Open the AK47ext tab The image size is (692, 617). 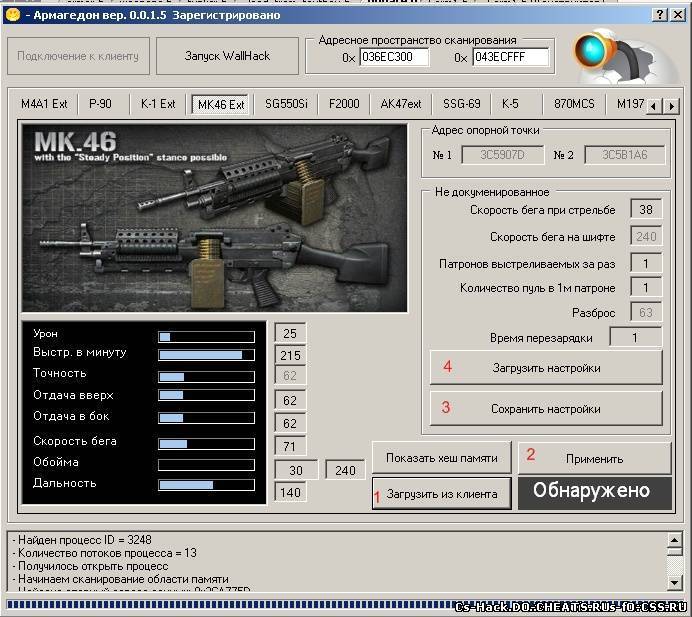coord(401,104)
